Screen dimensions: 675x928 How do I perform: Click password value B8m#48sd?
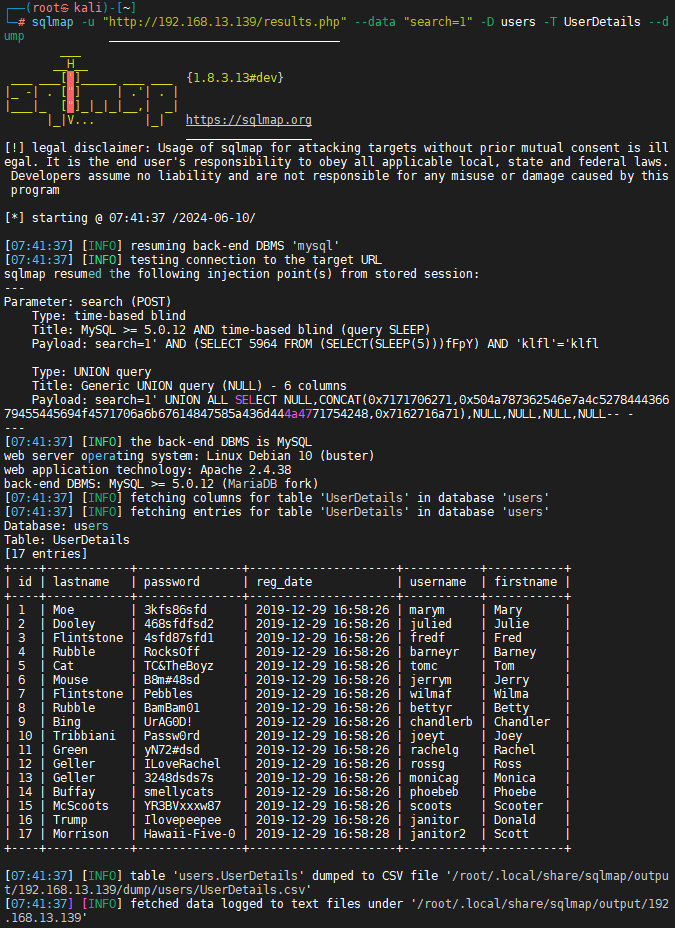click(172, 680)
